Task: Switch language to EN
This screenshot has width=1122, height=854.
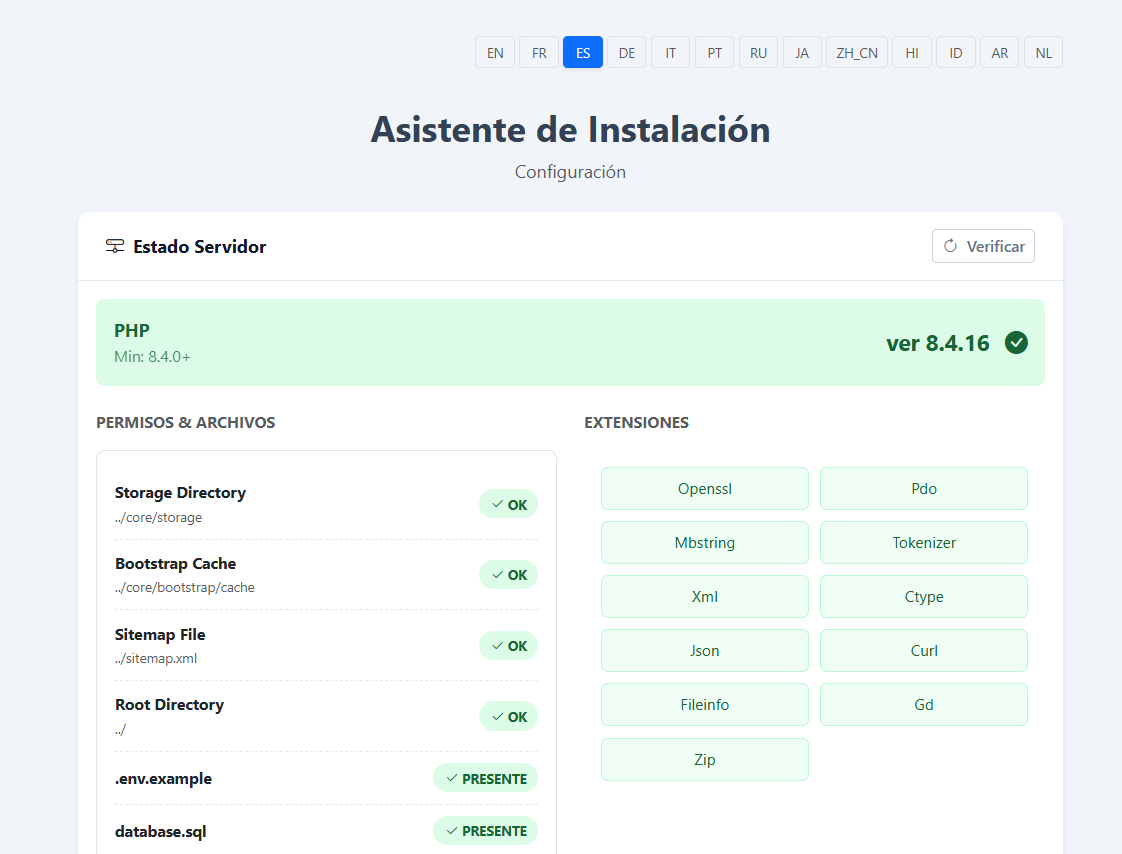Action: [495, 53]
